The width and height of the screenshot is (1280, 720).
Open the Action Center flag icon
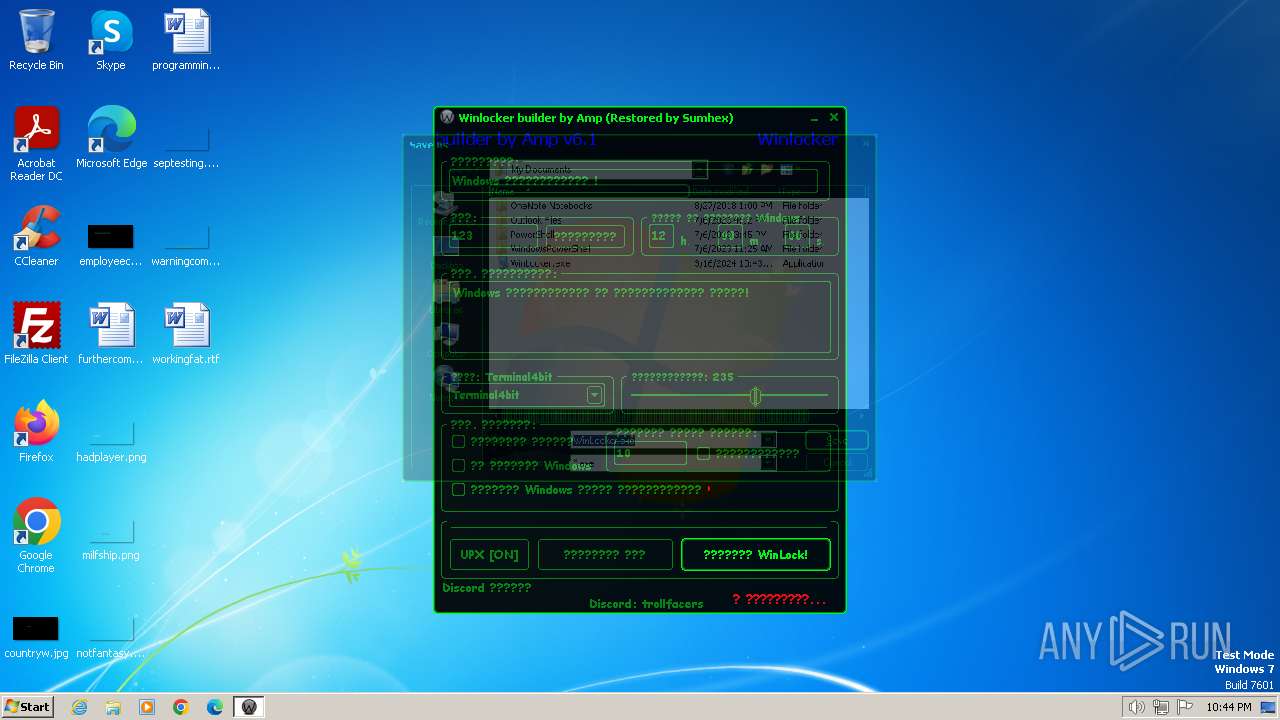click(x=1185, y=707)
